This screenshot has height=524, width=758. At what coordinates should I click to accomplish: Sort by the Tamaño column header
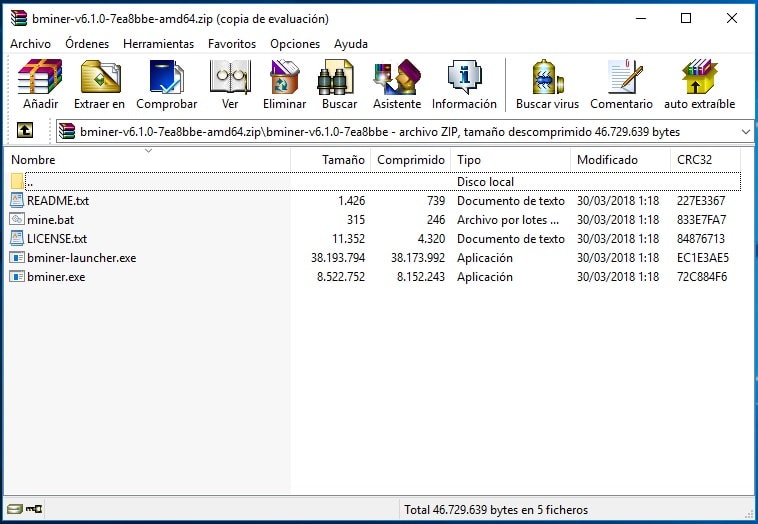pyautogui.click(x=331, y=160)
